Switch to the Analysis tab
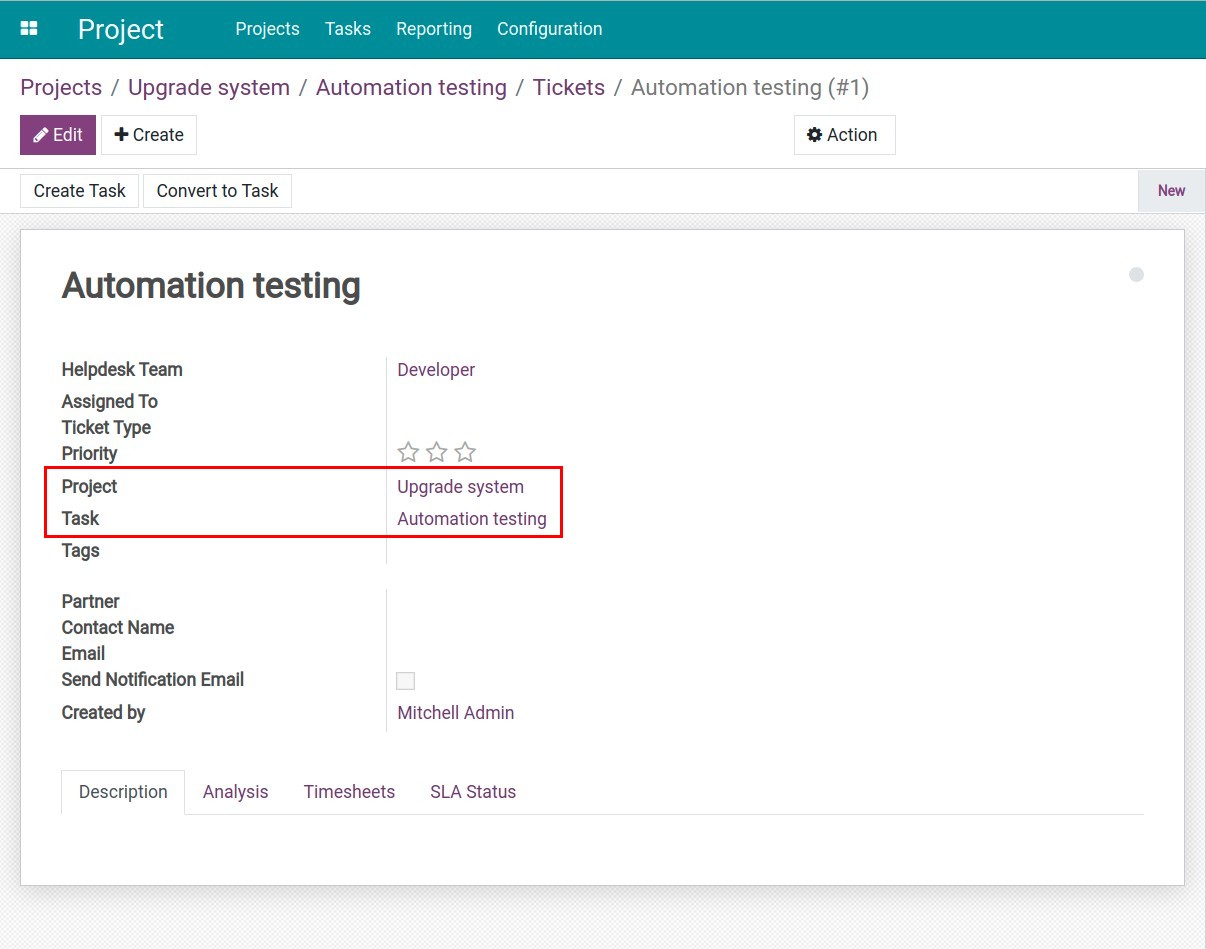 pyautogui.click(x=235, y=792)
